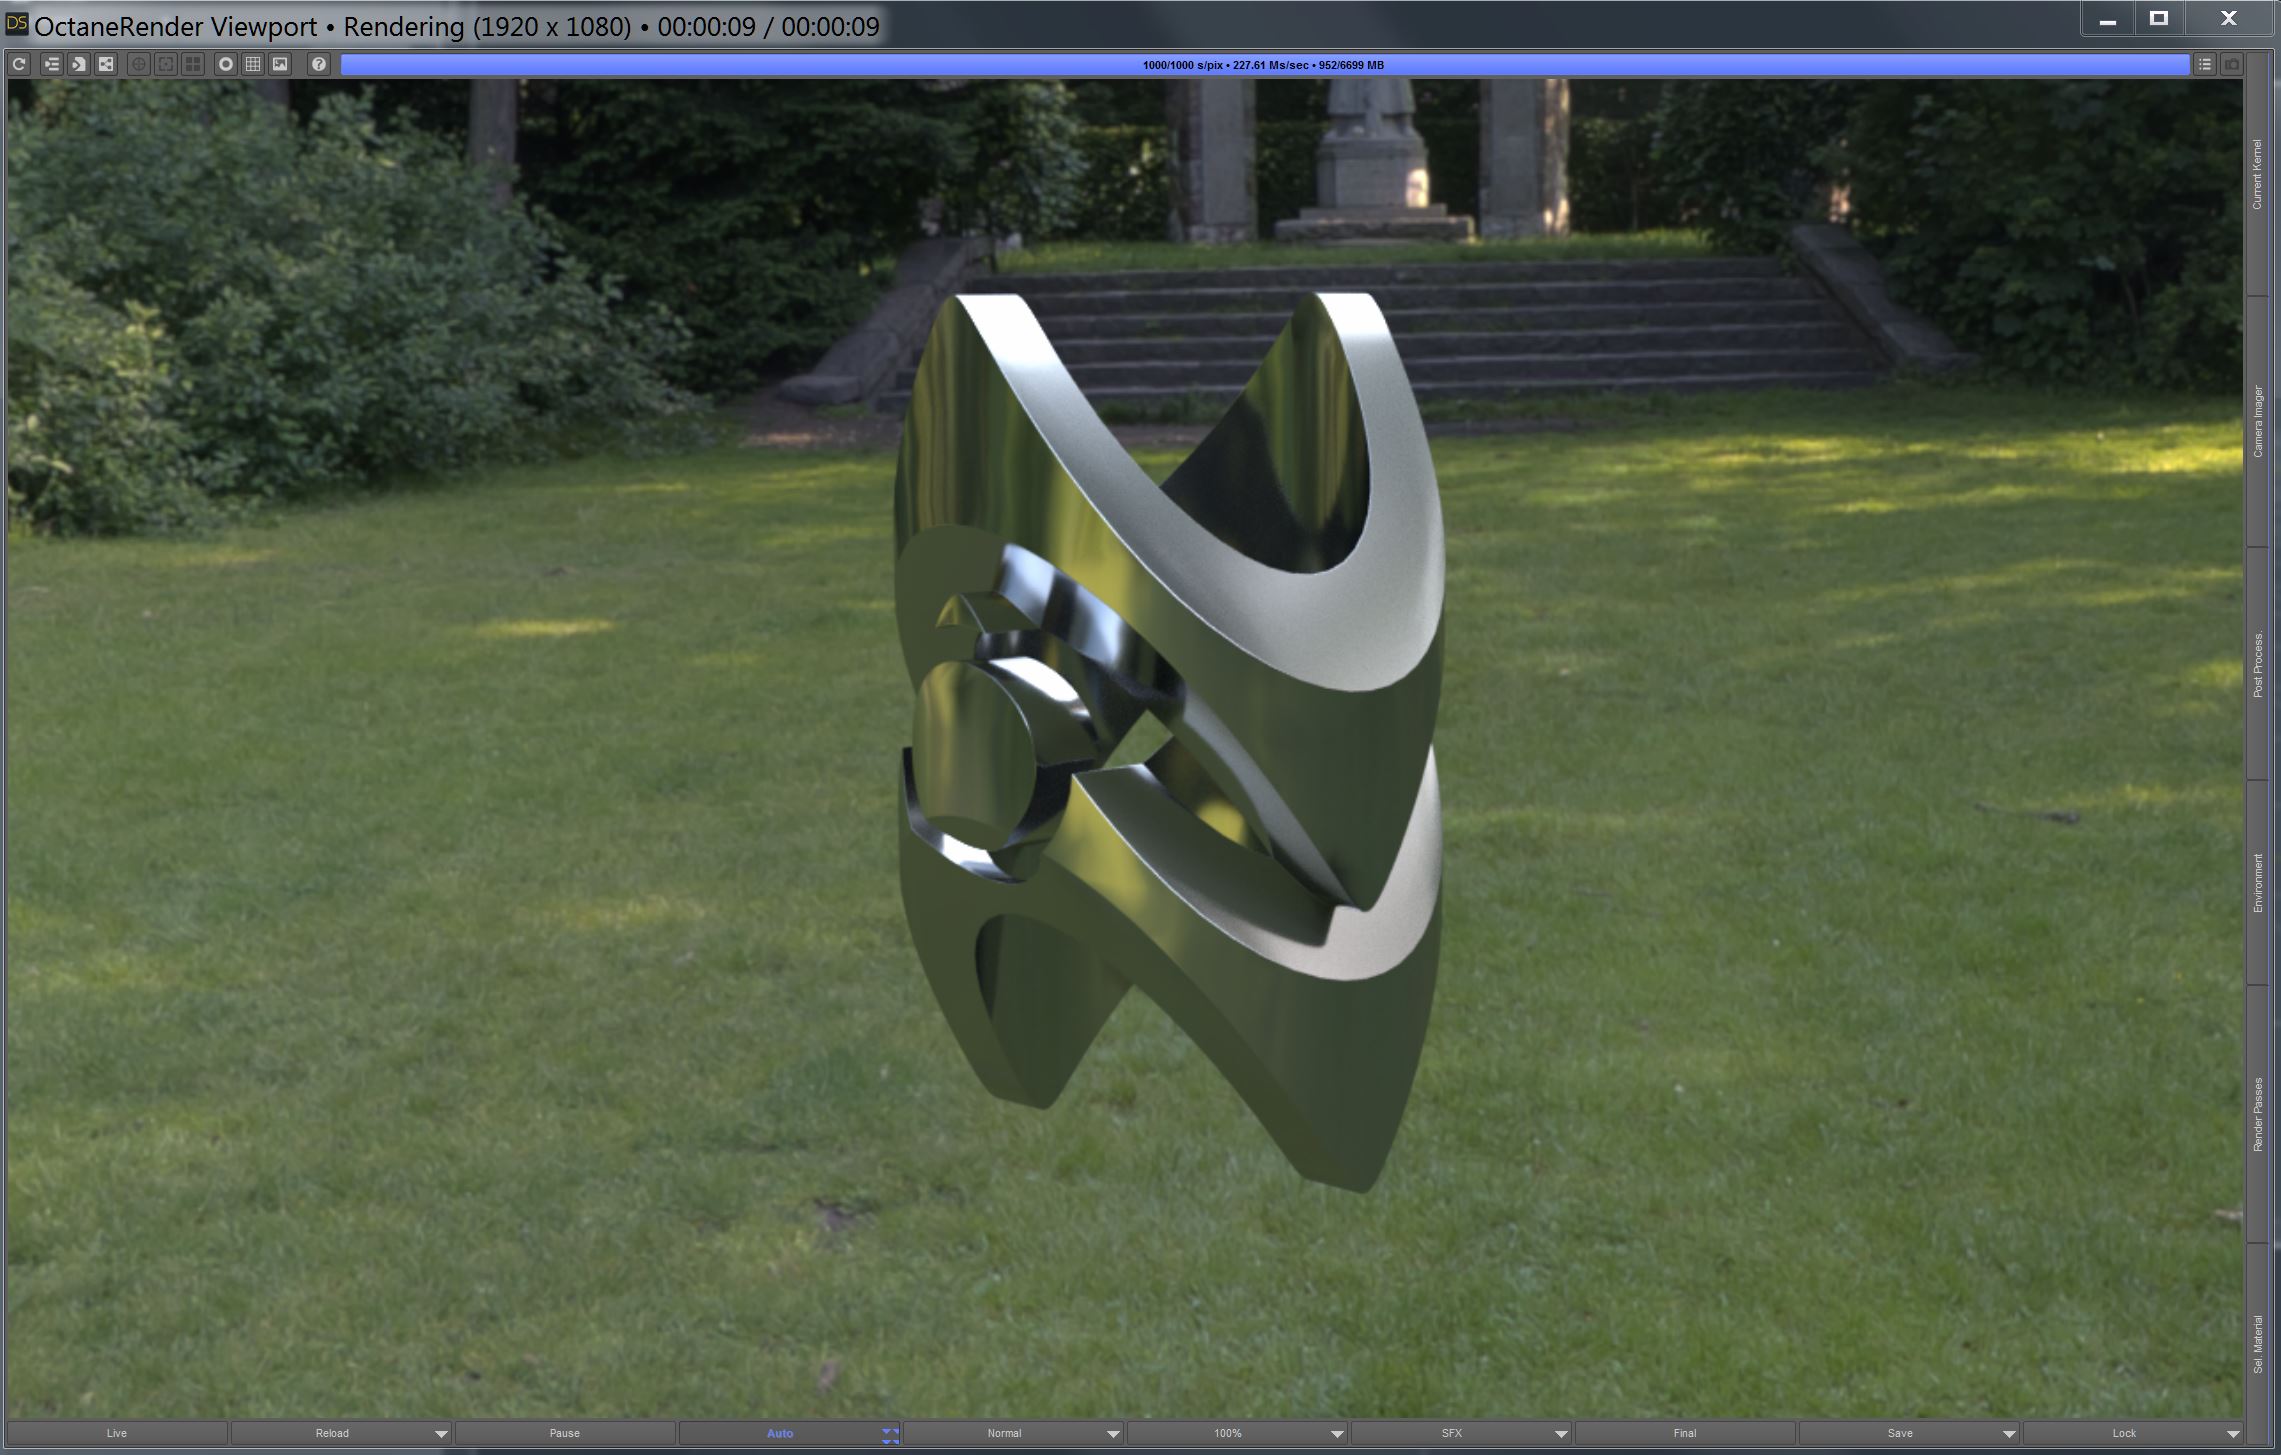The height and width of the screenshot is (1455, 2281).
Task: Click the render region selection icon
Action: pyautogui.click(x=166, y=65)
